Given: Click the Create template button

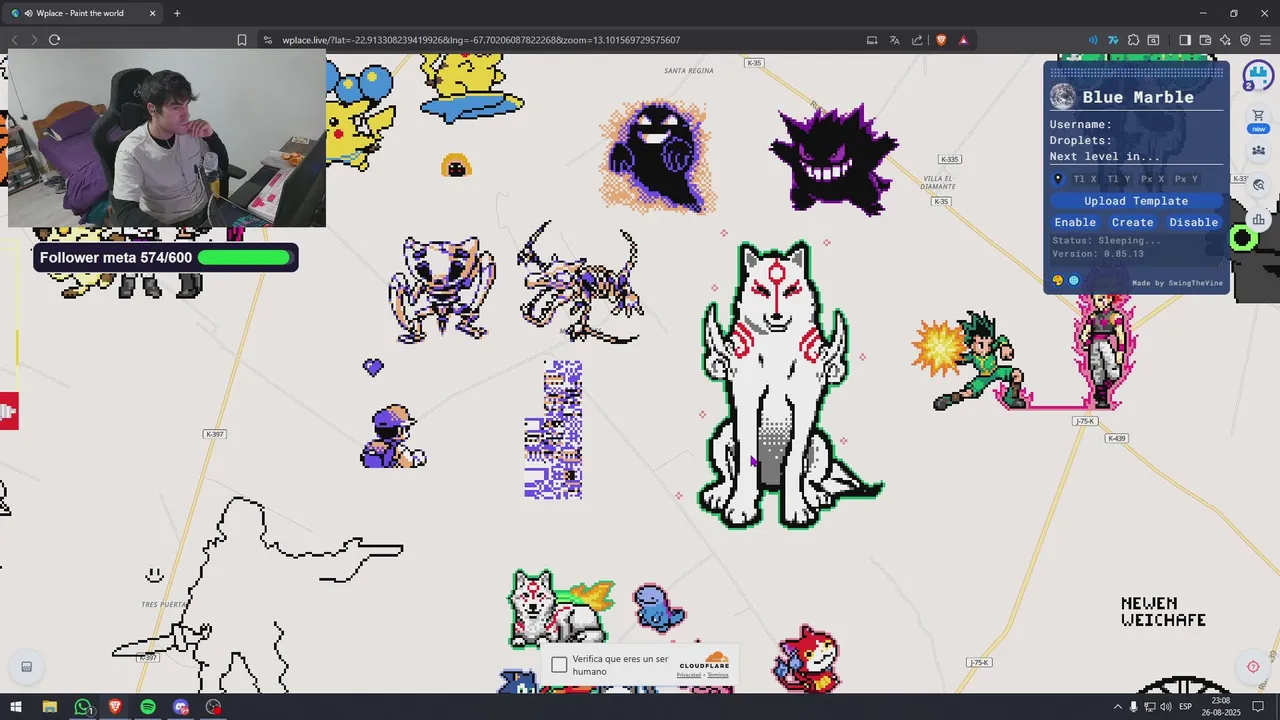Looking at the screenshot, I should [x=1133, y=222].
